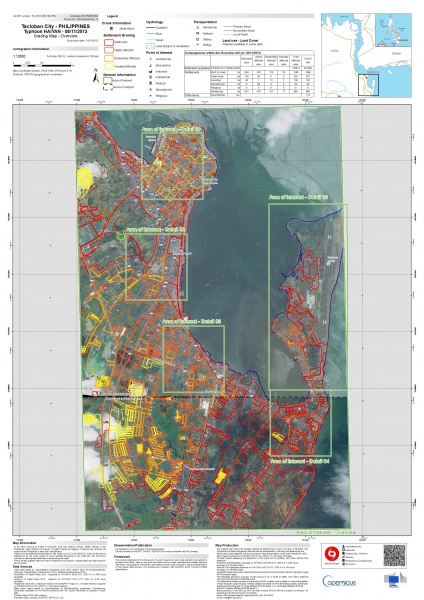
Task: Click the consequences summary table
Action: 249,73
